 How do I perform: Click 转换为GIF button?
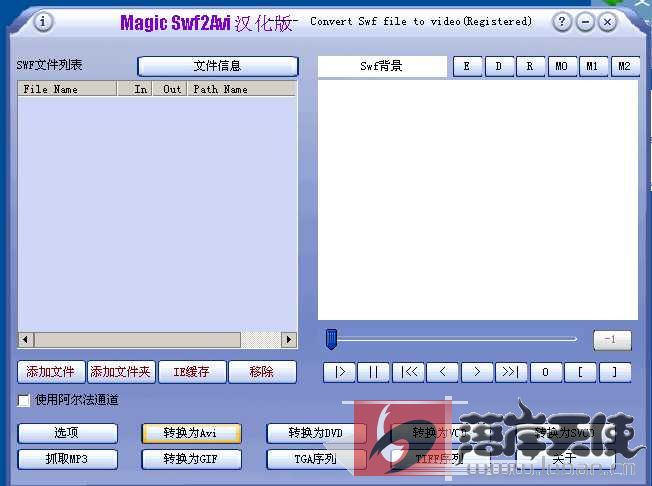191,459
